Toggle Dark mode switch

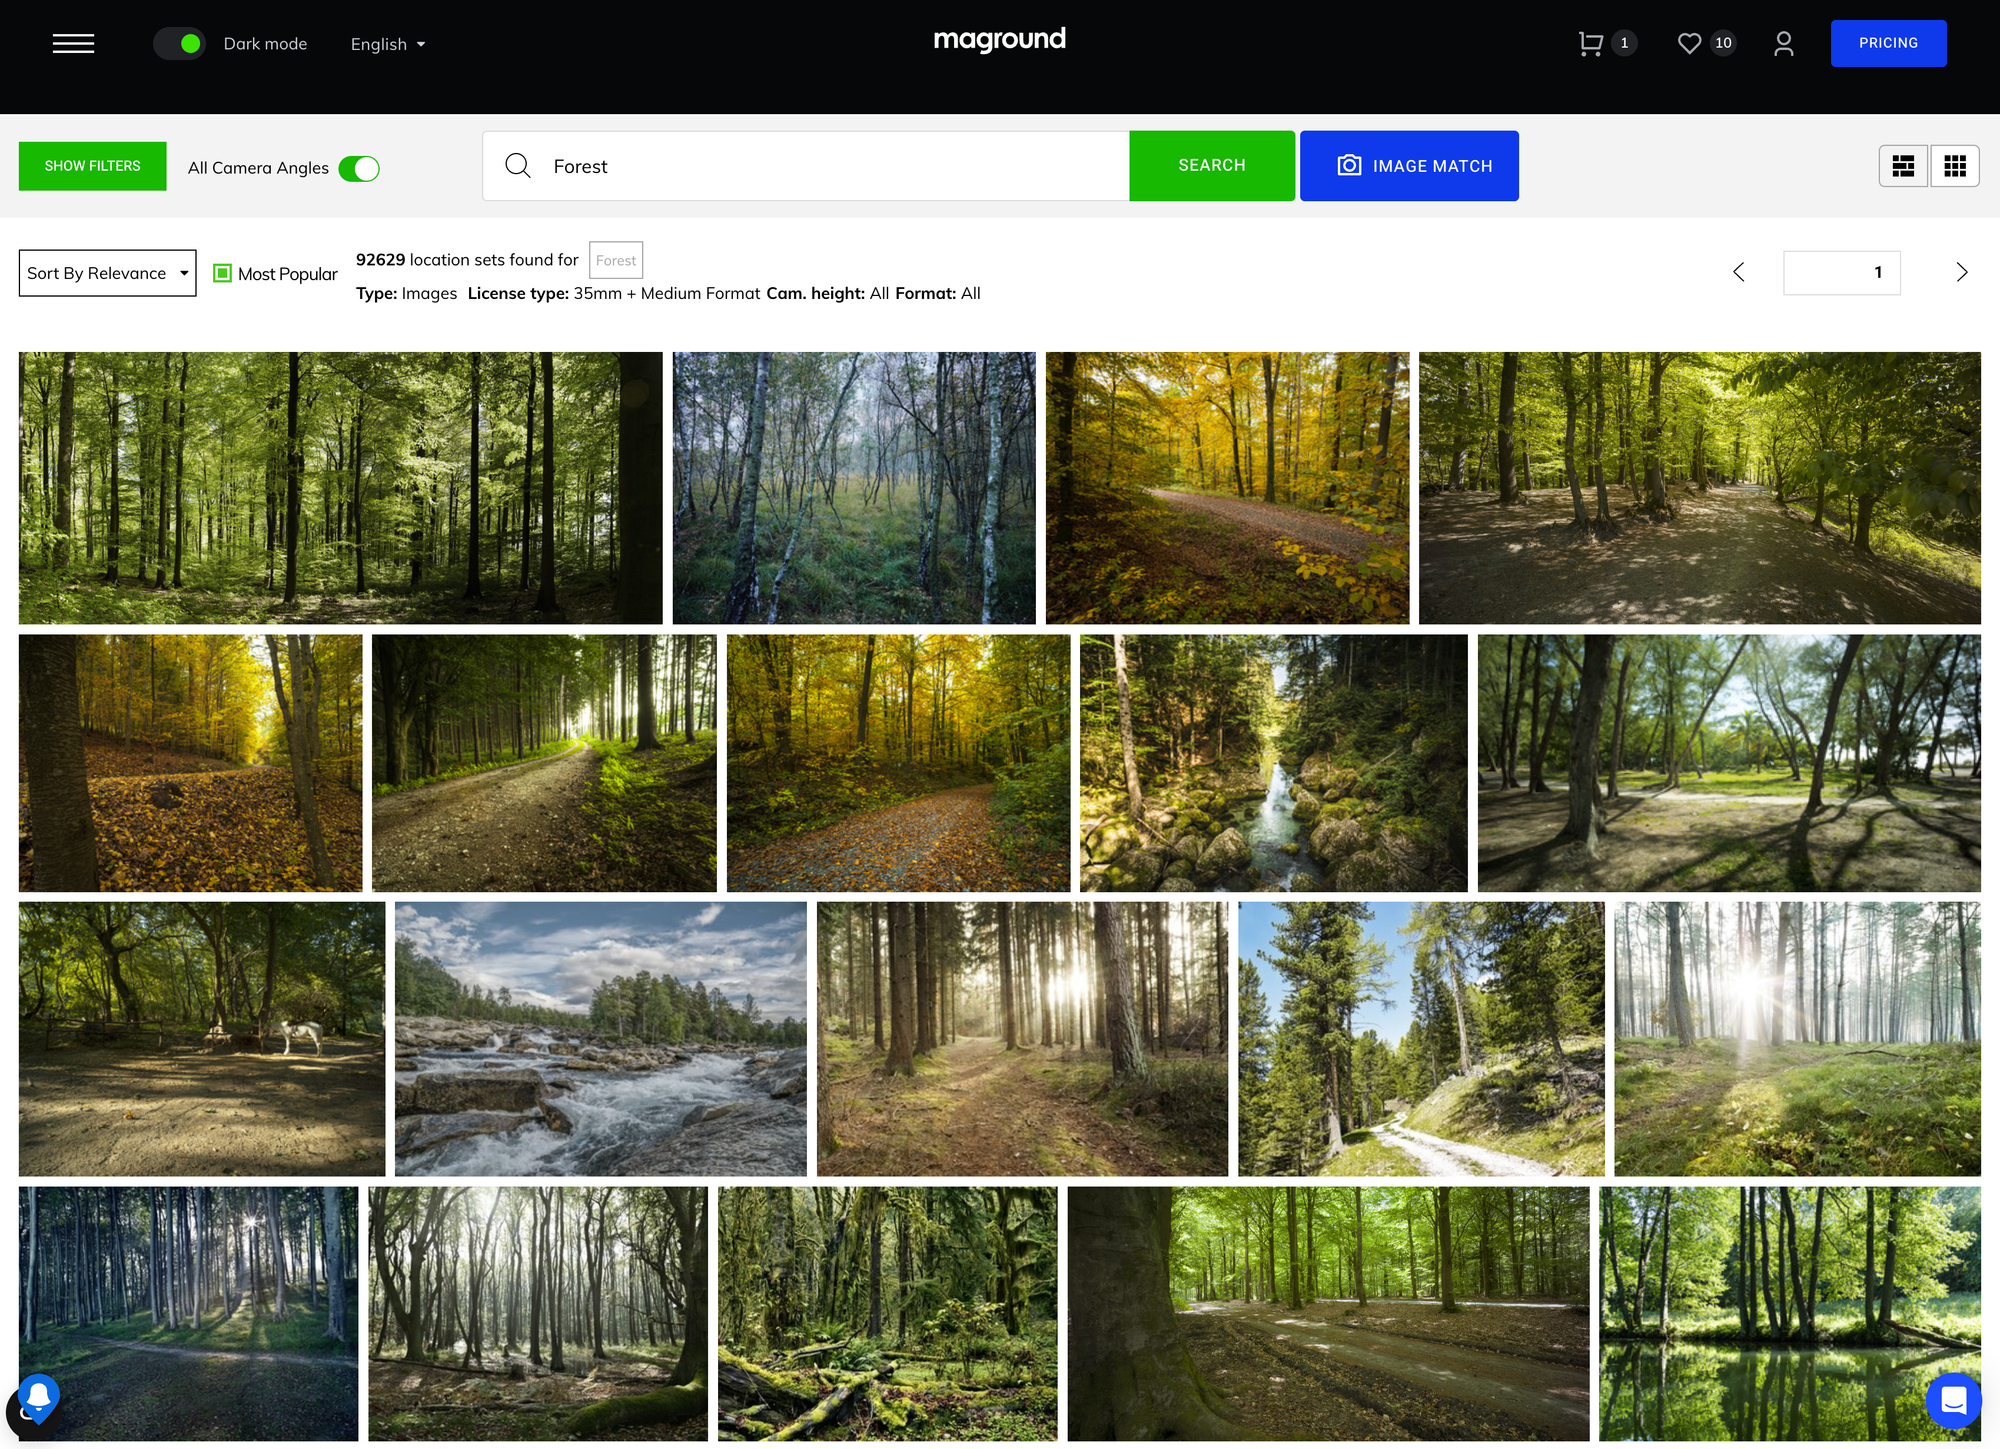(179, 44)
